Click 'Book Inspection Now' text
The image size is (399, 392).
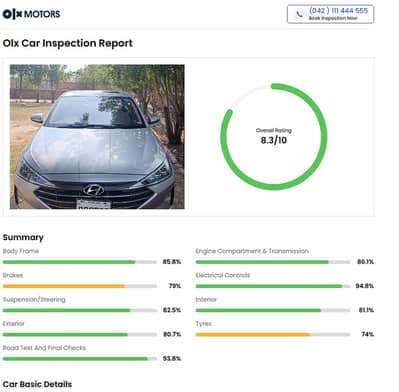pyautogui.click(x=333, y=18)
